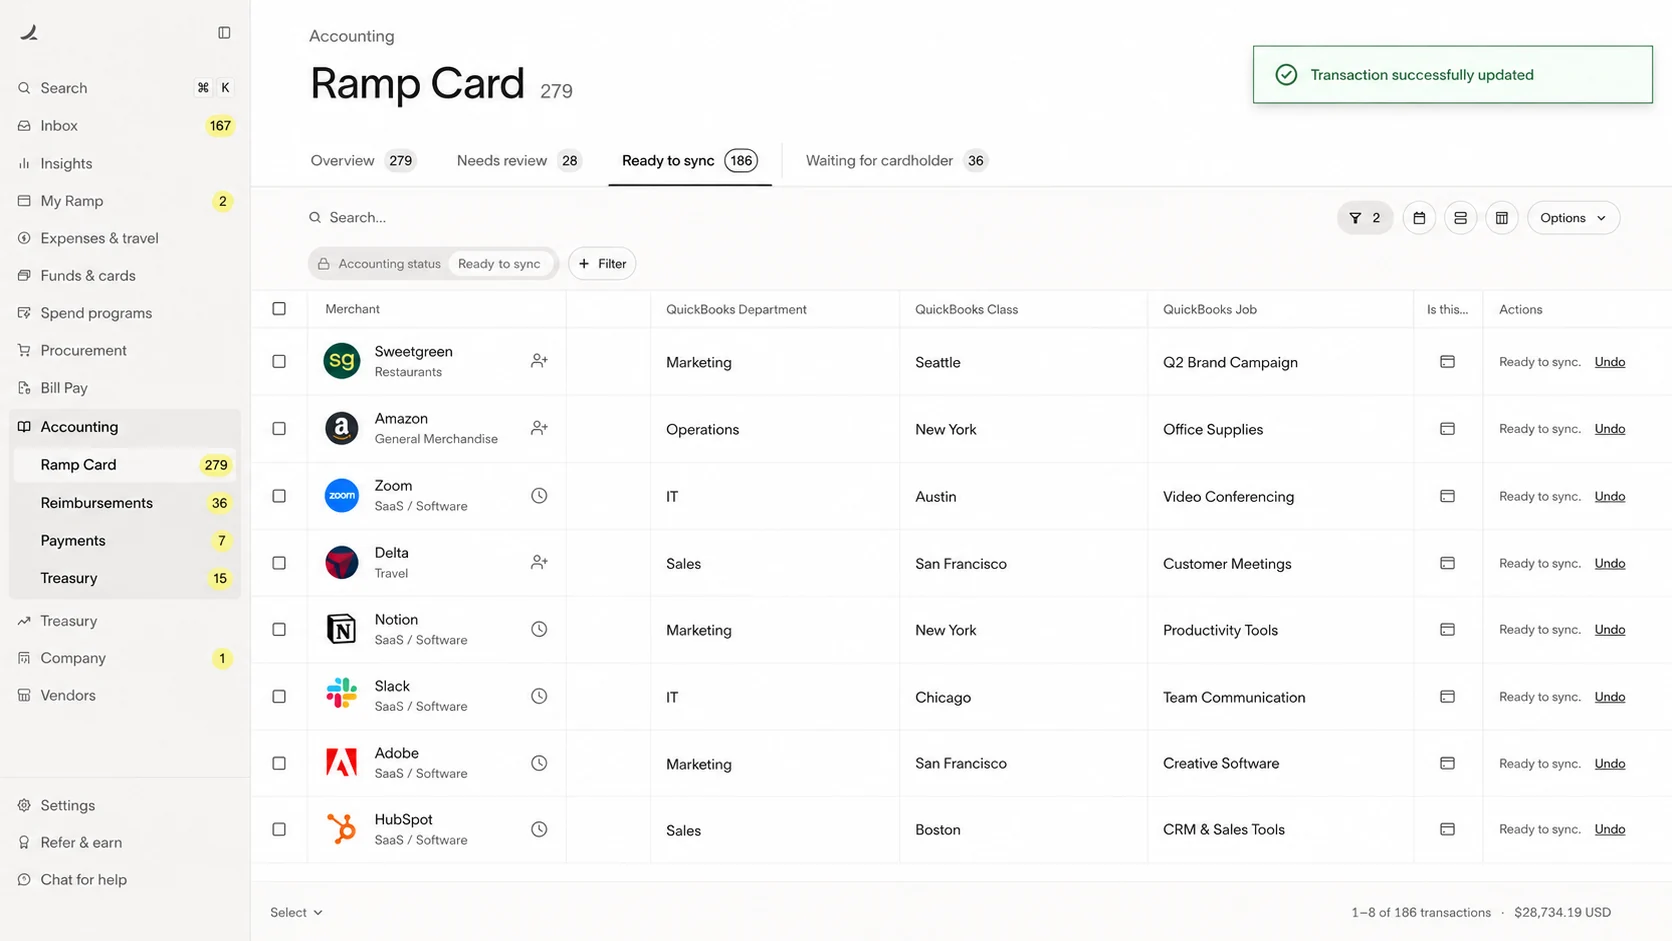Undo Ready to sync for Sweetgreen

coord(1609,362)
